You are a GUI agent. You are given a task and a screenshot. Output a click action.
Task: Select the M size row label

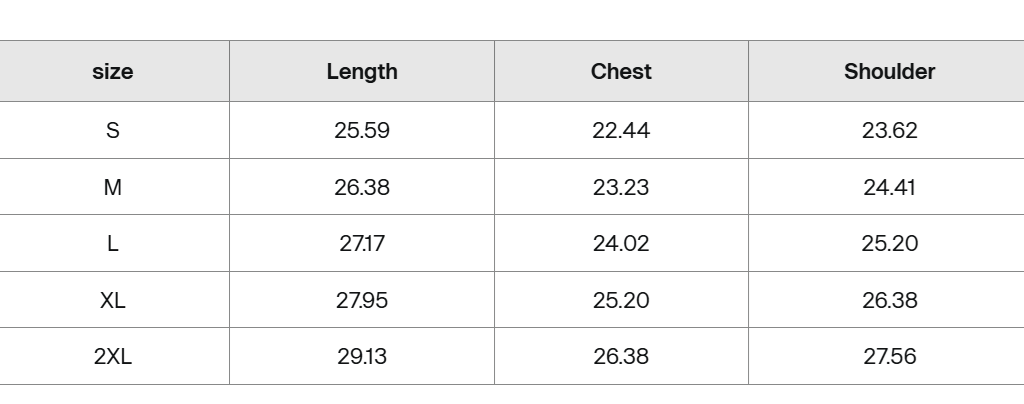[113, 187]
